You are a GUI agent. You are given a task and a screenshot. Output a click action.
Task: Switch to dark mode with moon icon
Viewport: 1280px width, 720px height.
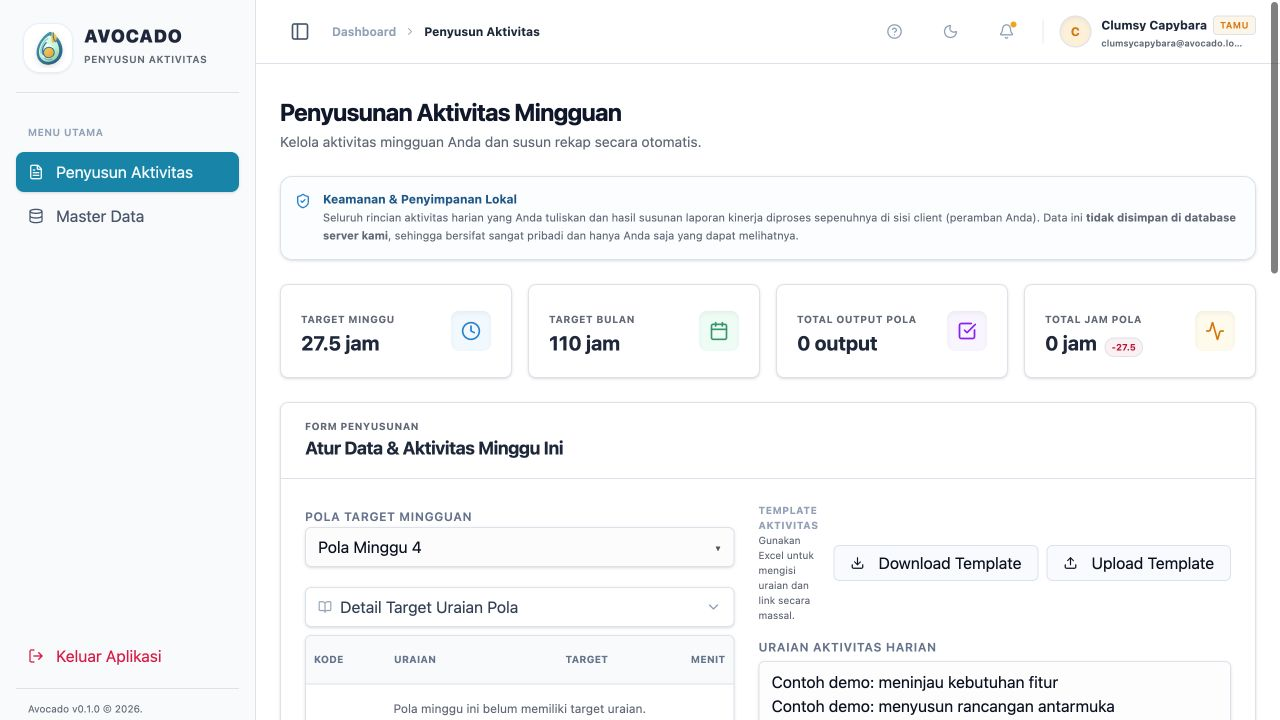(x=951, y=32)
